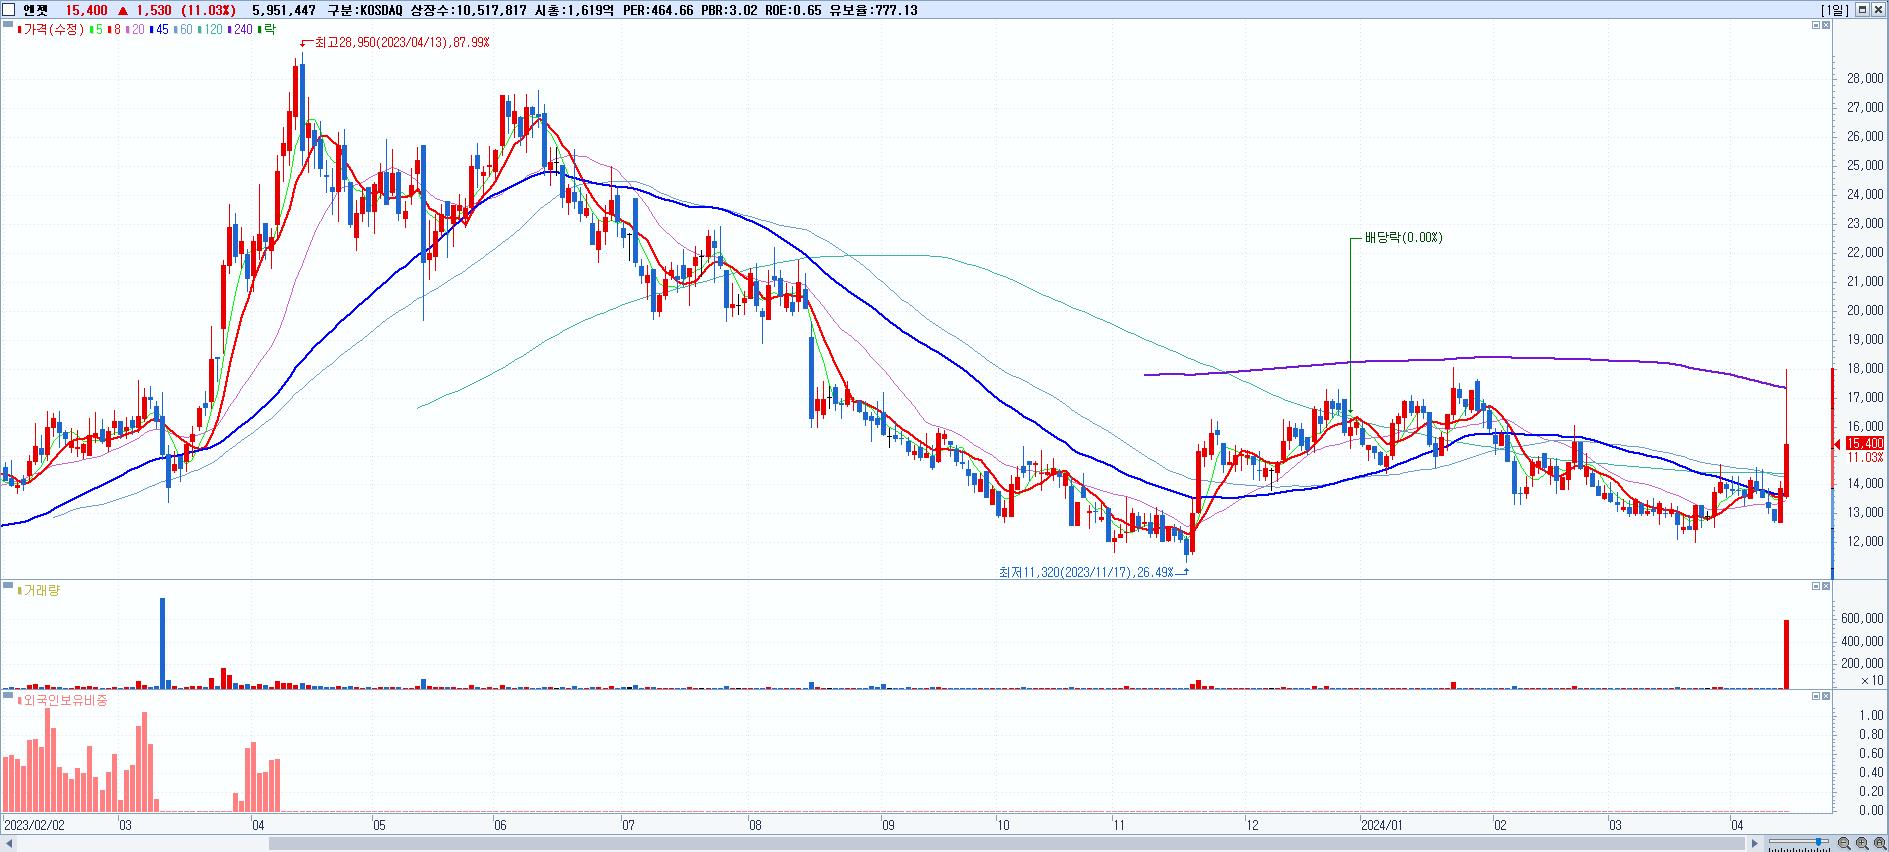This screenshot has height=852, width=1889.
Task: Click the scroll right arrow on timeline scrollbar
Action: click(1754, 844)
